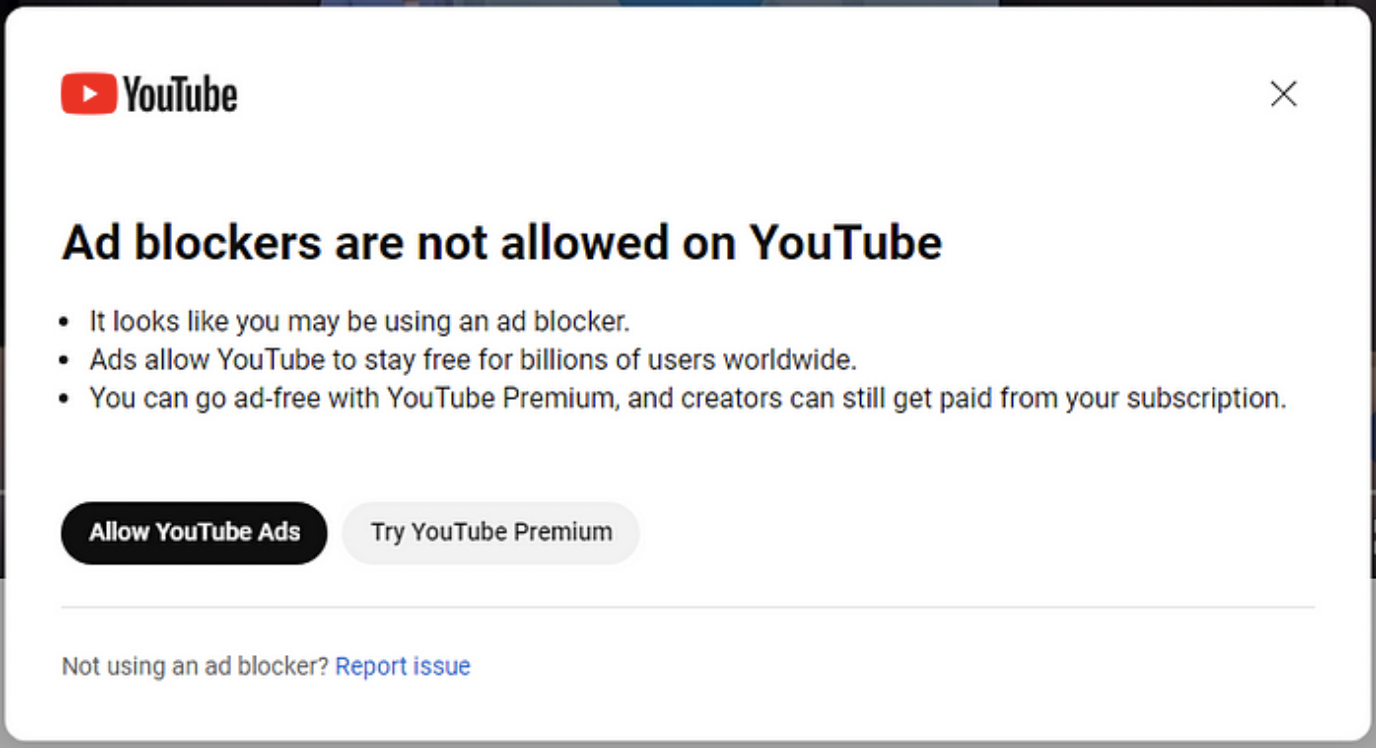Open the Report issue link

(x=404, y=666)
